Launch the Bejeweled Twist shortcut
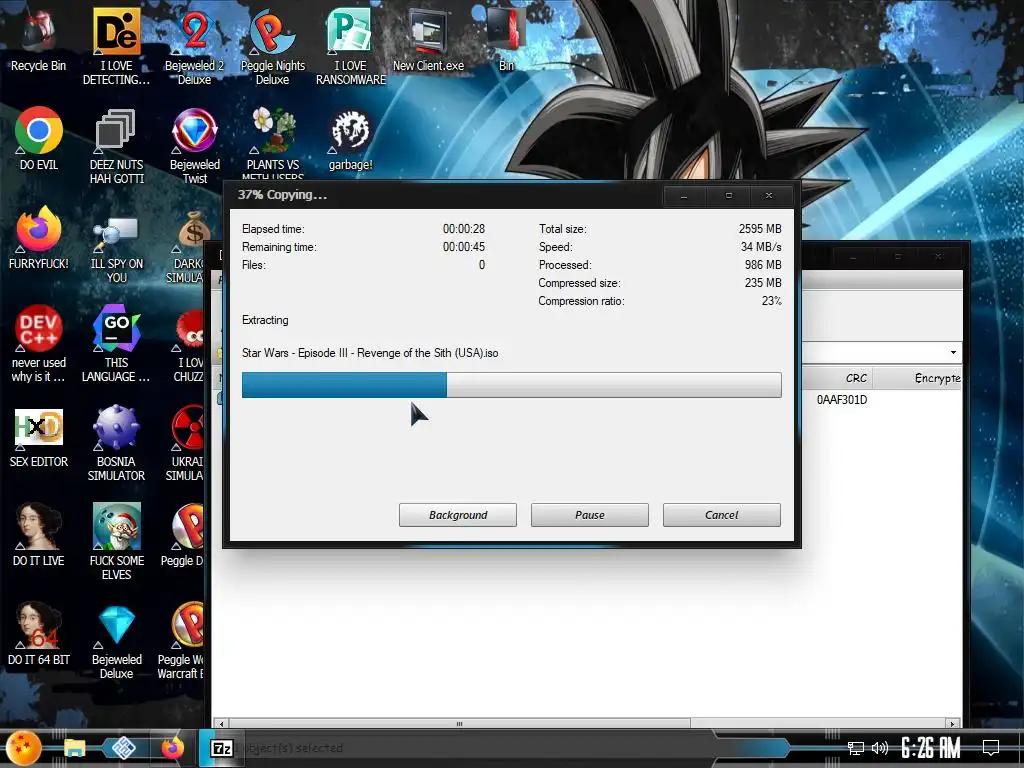1024x768 pixels. tap(195, 145)
